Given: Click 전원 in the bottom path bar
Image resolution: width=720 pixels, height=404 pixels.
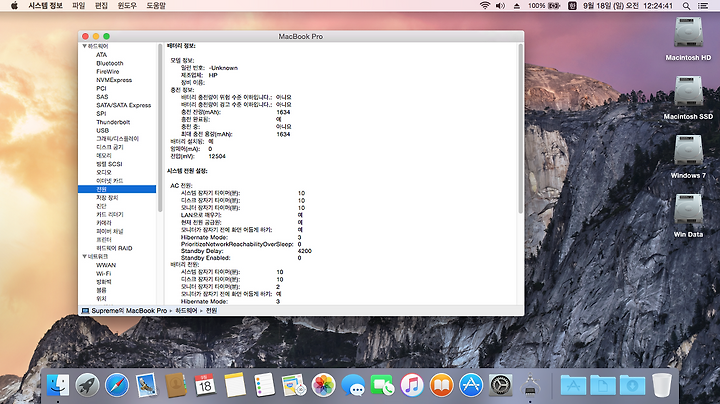Looking at the screenshot, I should click(x=211, y=311).
